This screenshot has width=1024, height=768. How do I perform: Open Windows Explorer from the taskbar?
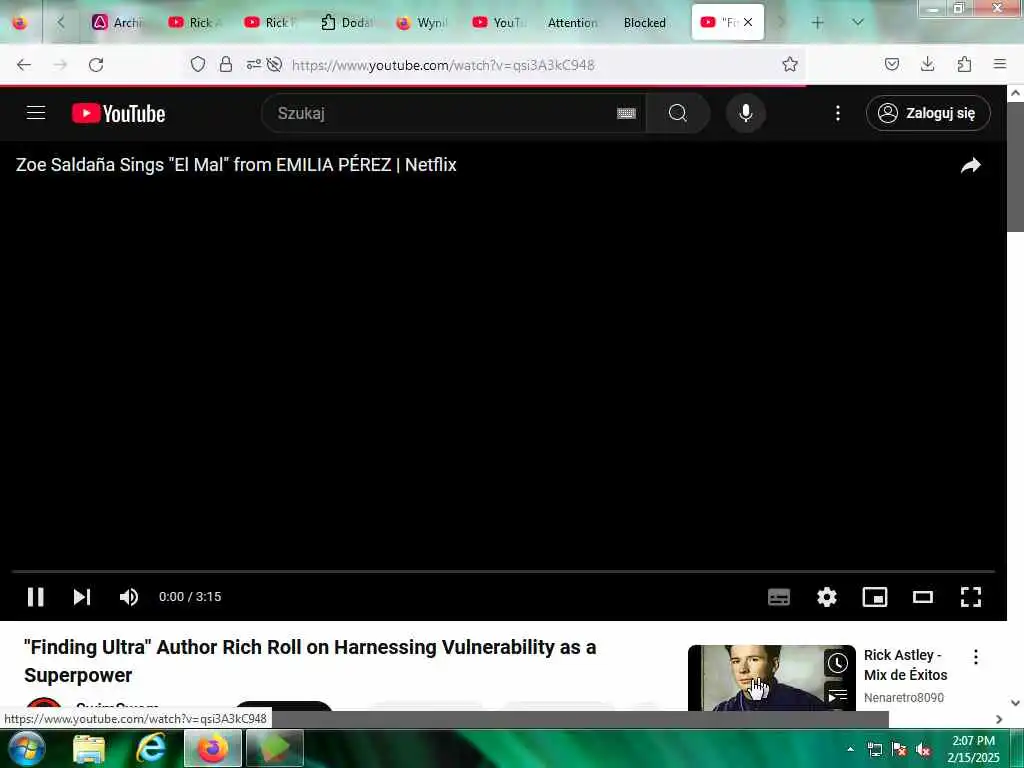pyautogui.click(x=89, y=749)
